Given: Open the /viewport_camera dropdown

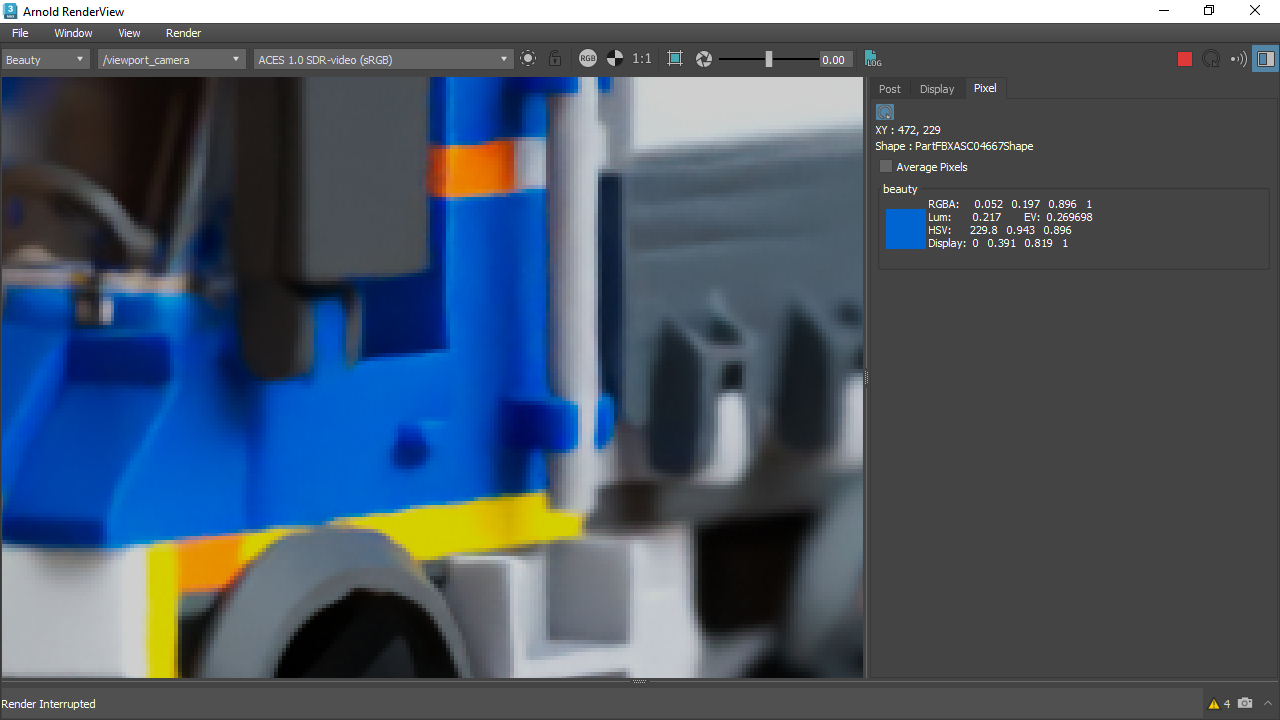Looking at the screenshot, I should click(x=172, y=60).
